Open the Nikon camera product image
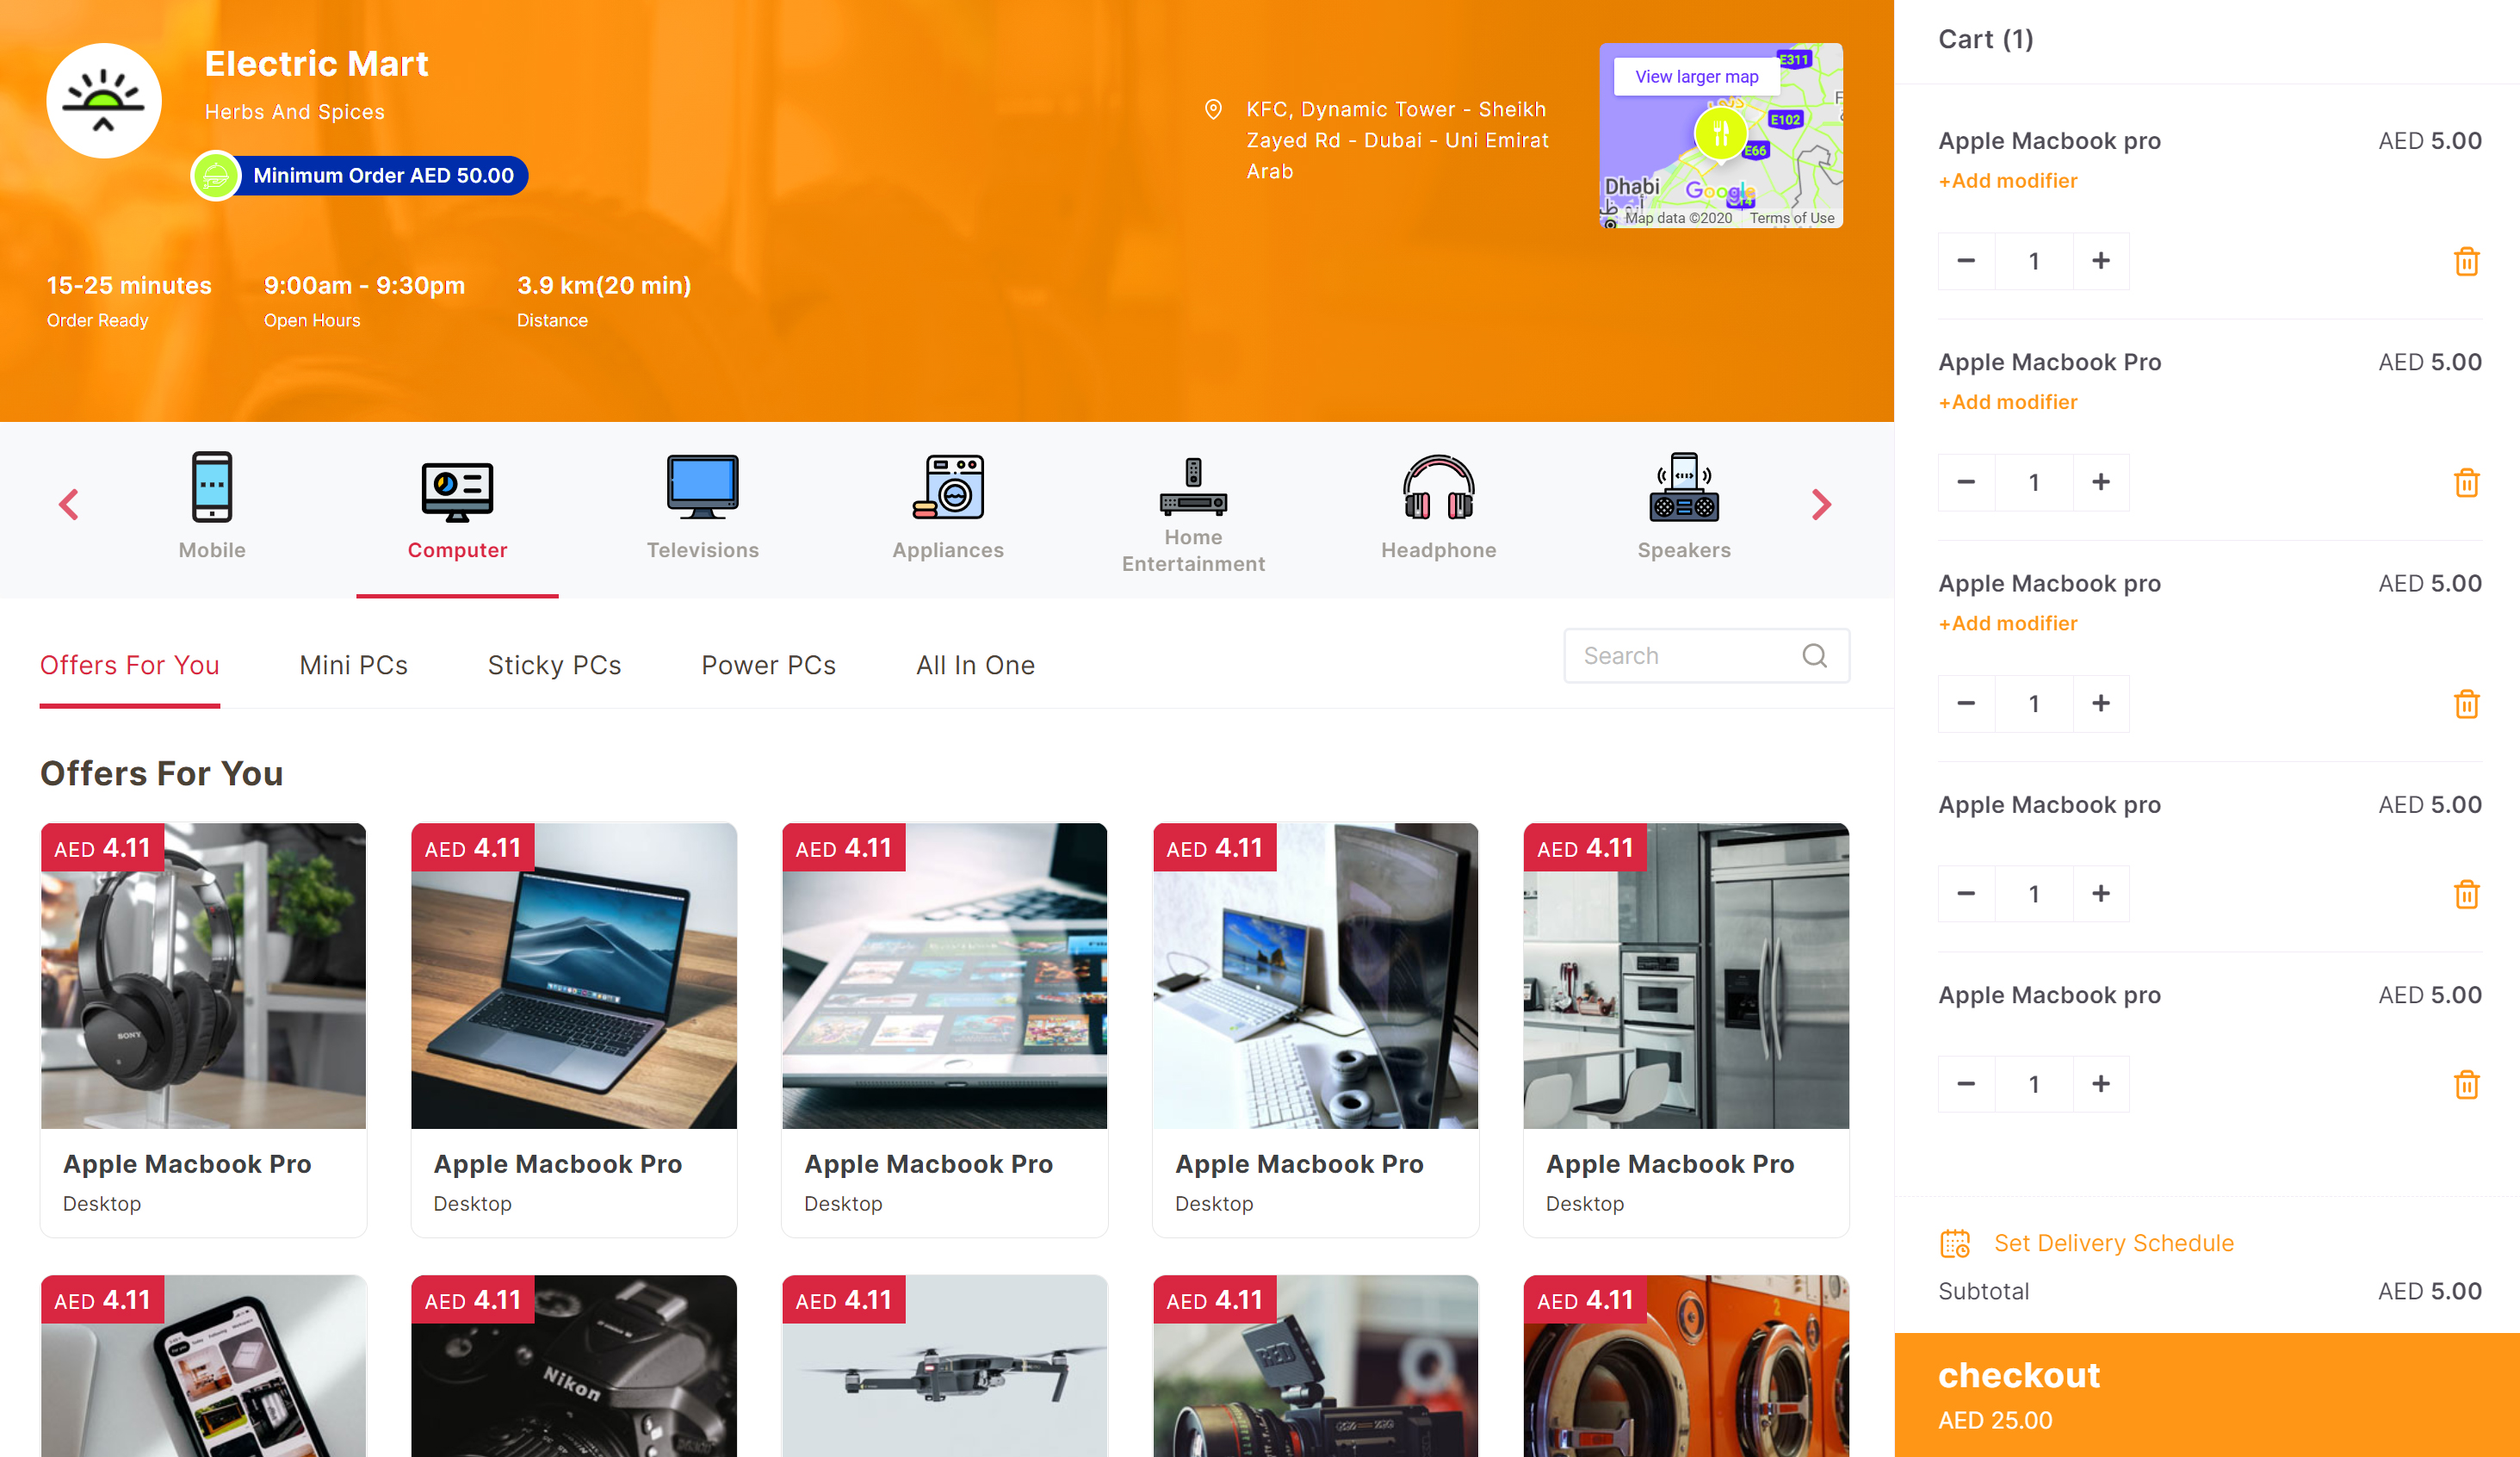This screenshot has height=1457, width=2520. tap(574, 1366)
